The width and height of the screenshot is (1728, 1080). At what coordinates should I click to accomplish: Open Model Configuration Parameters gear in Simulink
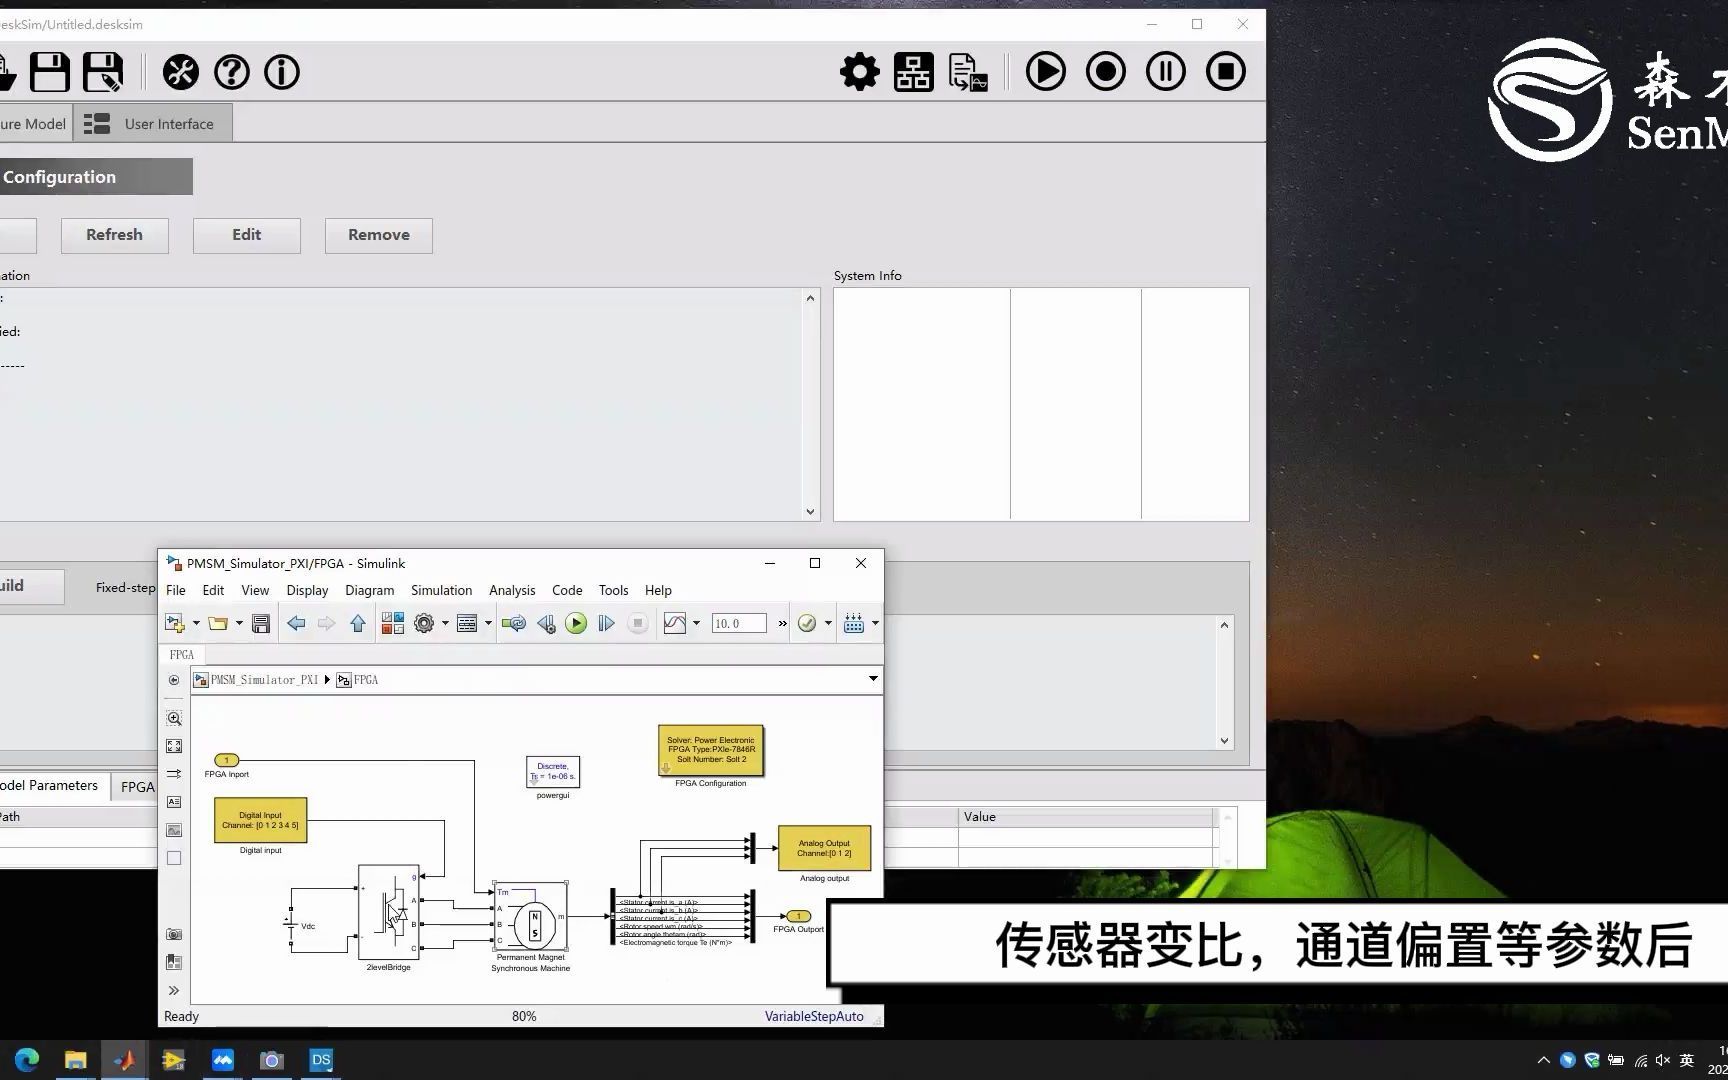pos(426,623)
